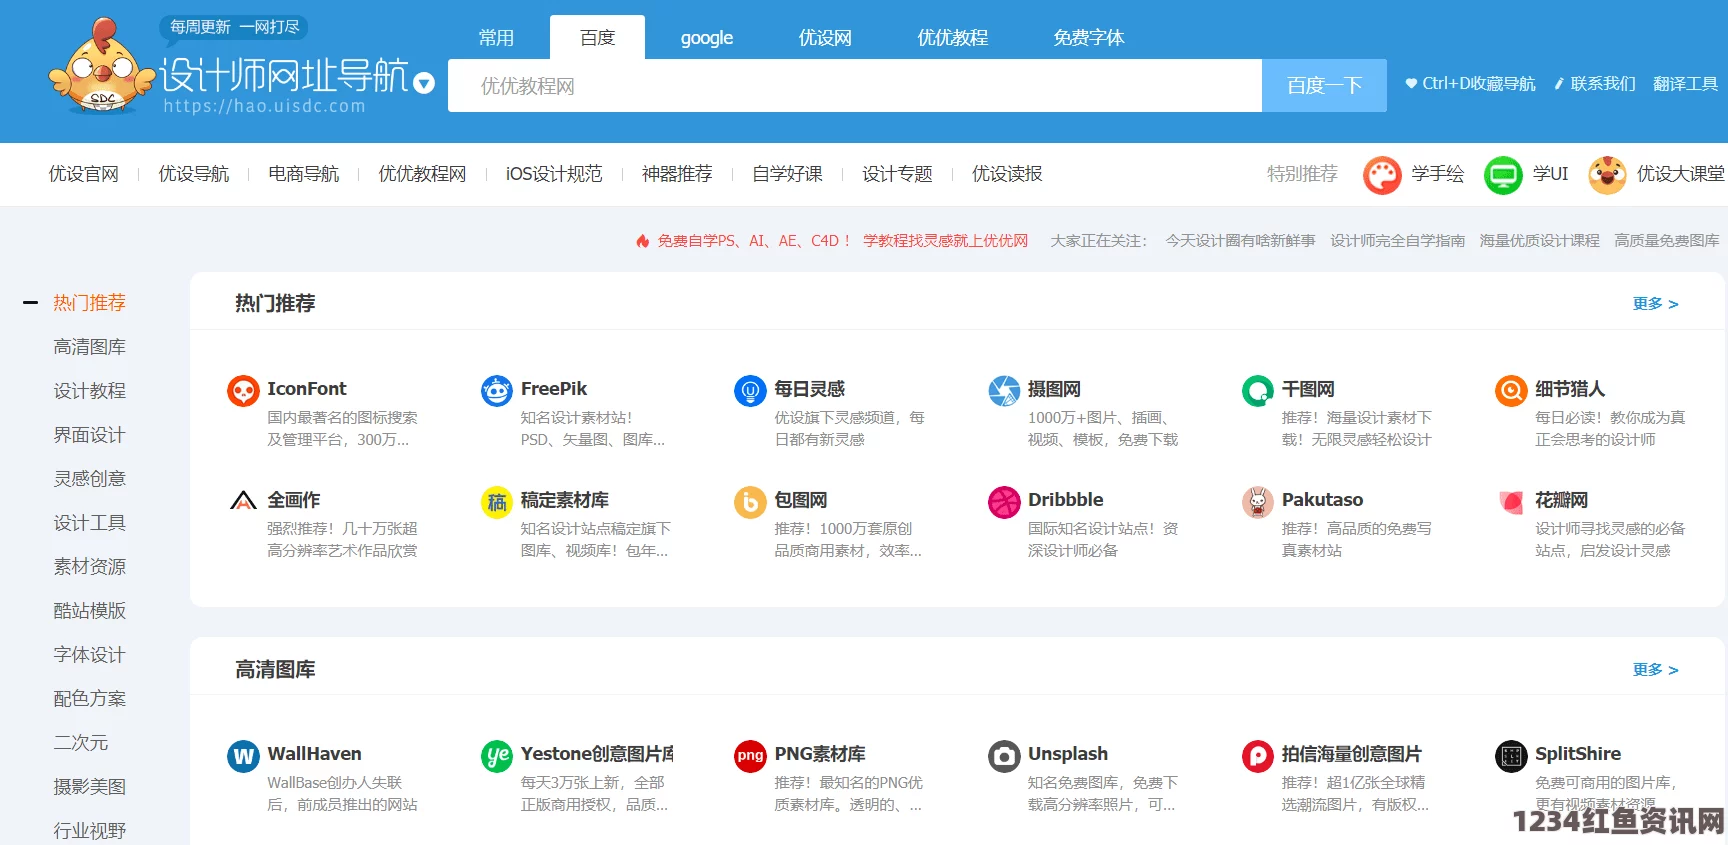Screen dimensions: 1728x845
Task: Select 酷站模版 in the left sidebar
Action: 90,611
